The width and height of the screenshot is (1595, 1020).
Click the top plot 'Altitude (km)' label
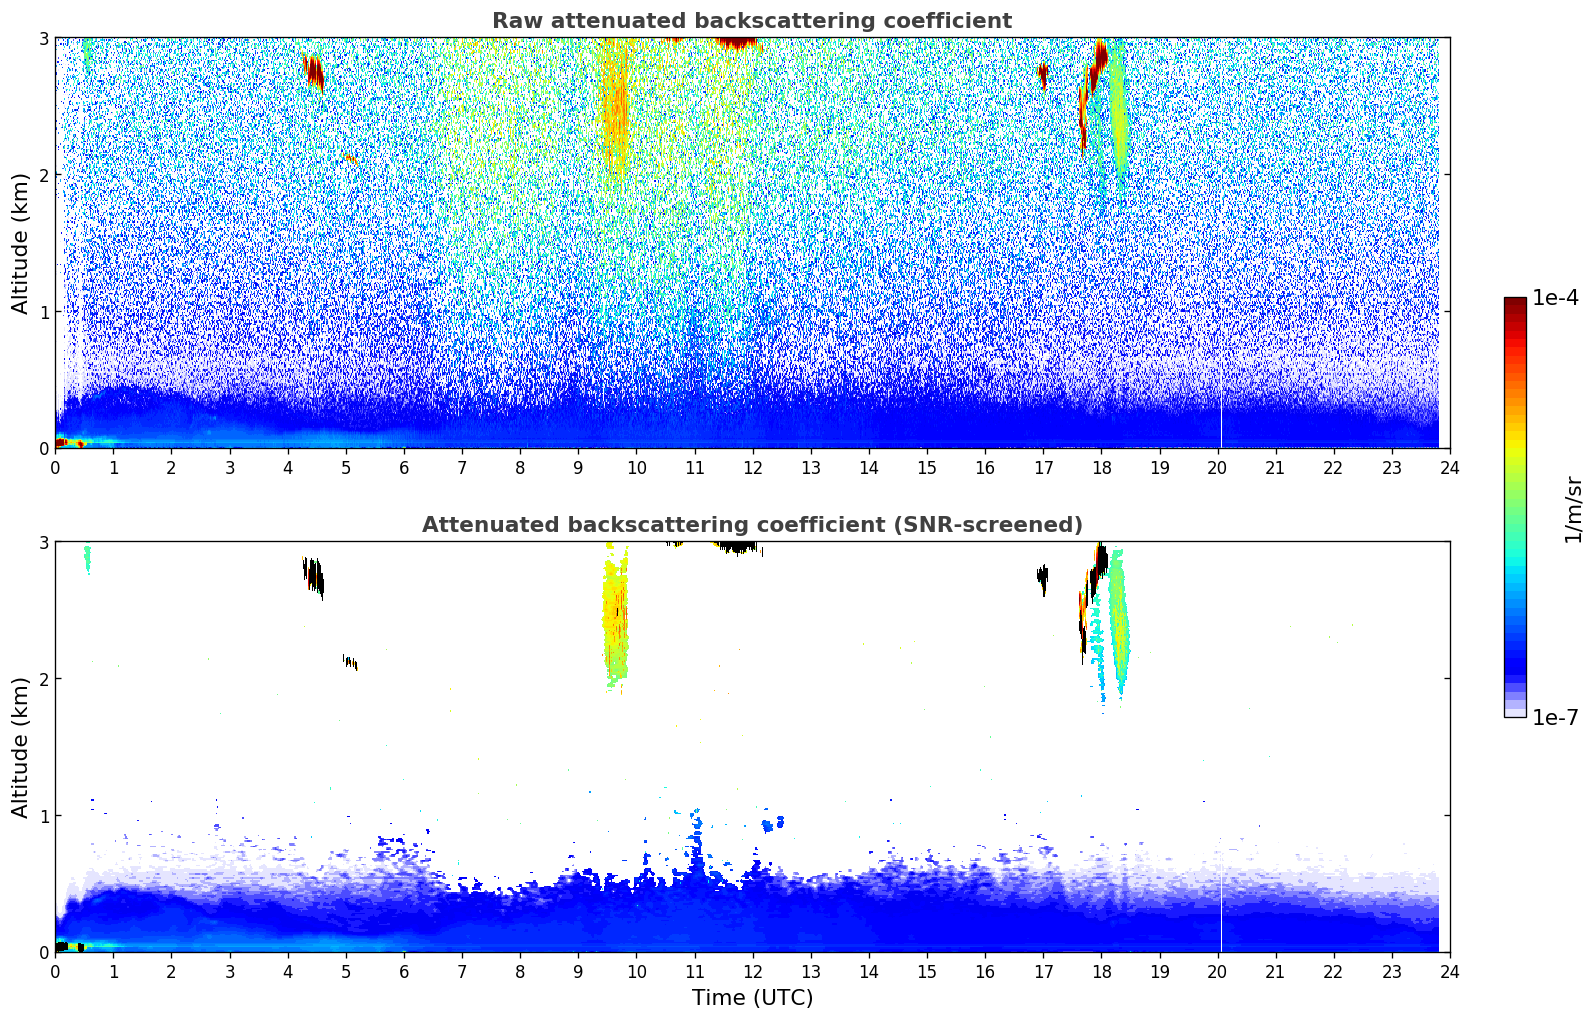point(20,243)
